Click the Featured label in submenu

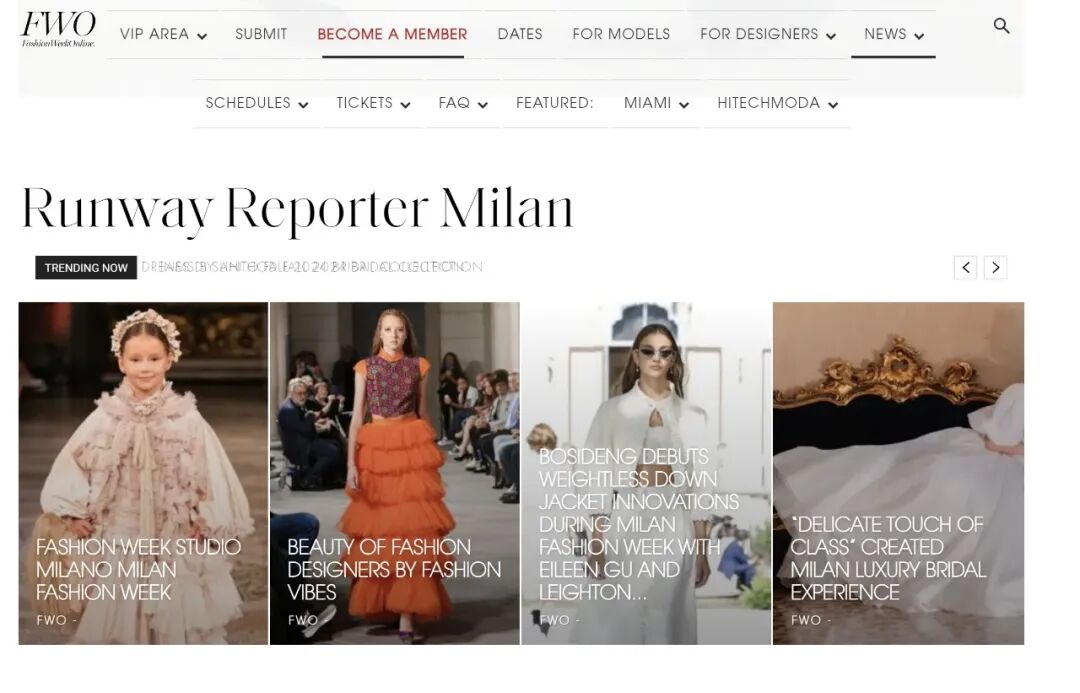click(x=554, y=103)
